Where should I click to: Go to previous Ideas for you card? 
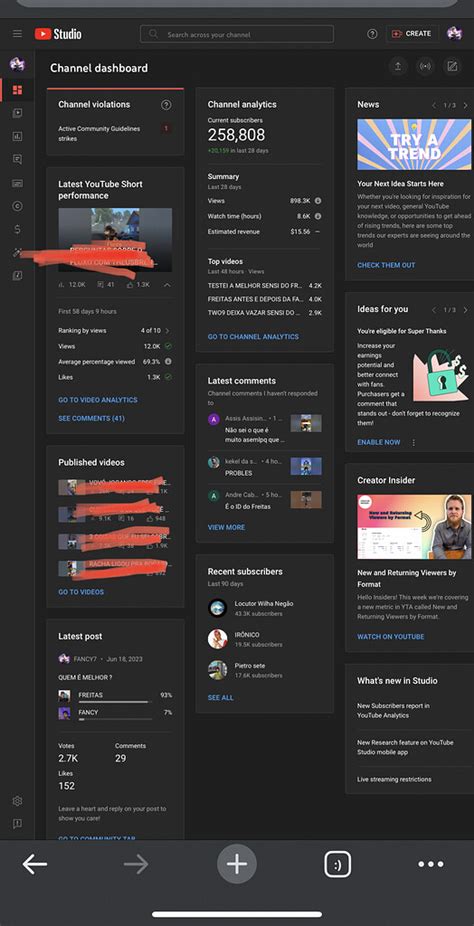click(x=434, y=310)
